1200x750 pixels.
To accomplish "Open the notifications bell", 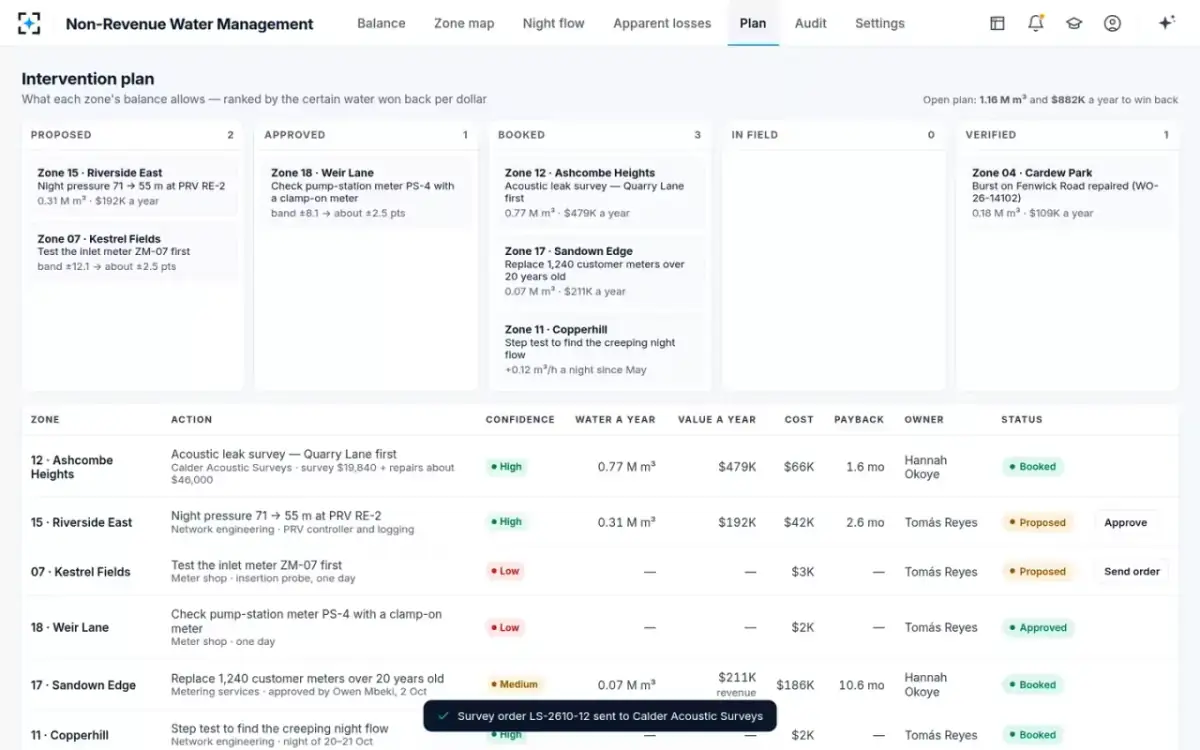I will click(1036, 23).
